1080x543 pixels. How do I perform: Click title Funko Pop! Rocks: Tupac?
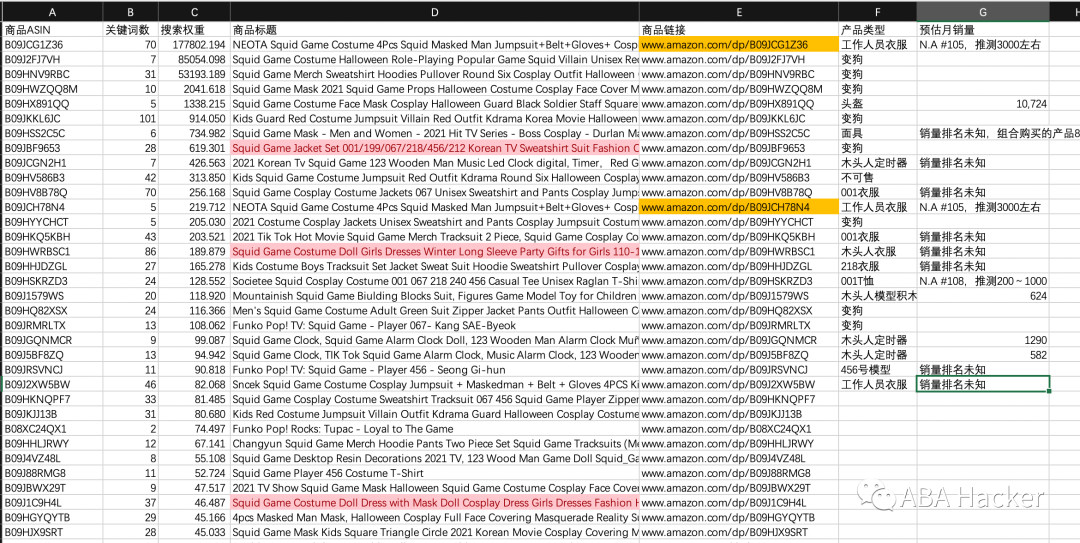435,429
